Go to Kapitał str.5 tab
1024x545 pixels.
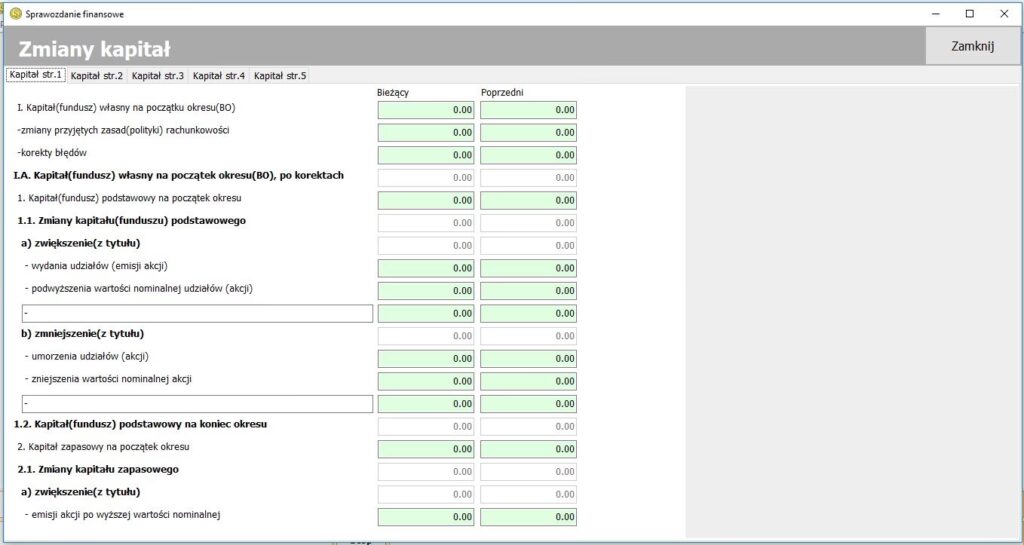click(x=280, y=75)
